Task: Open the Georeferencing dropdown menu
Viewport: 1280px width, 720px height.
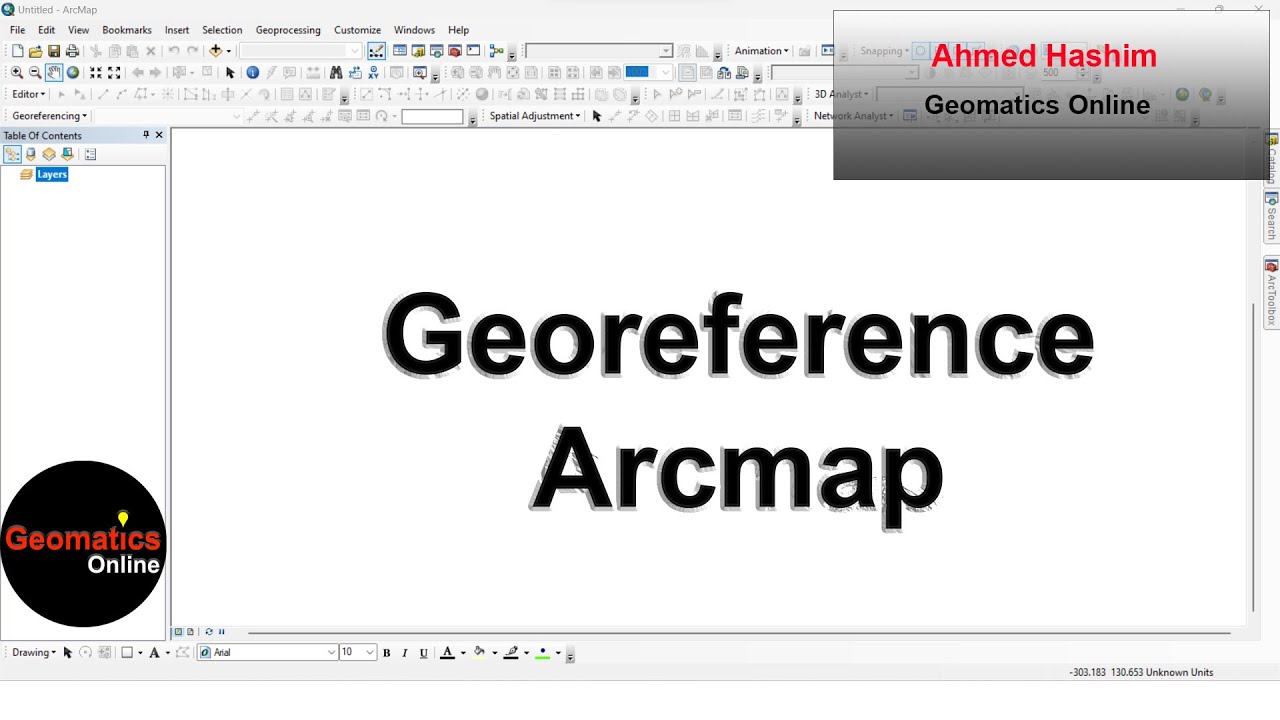Action: (49, 116)
